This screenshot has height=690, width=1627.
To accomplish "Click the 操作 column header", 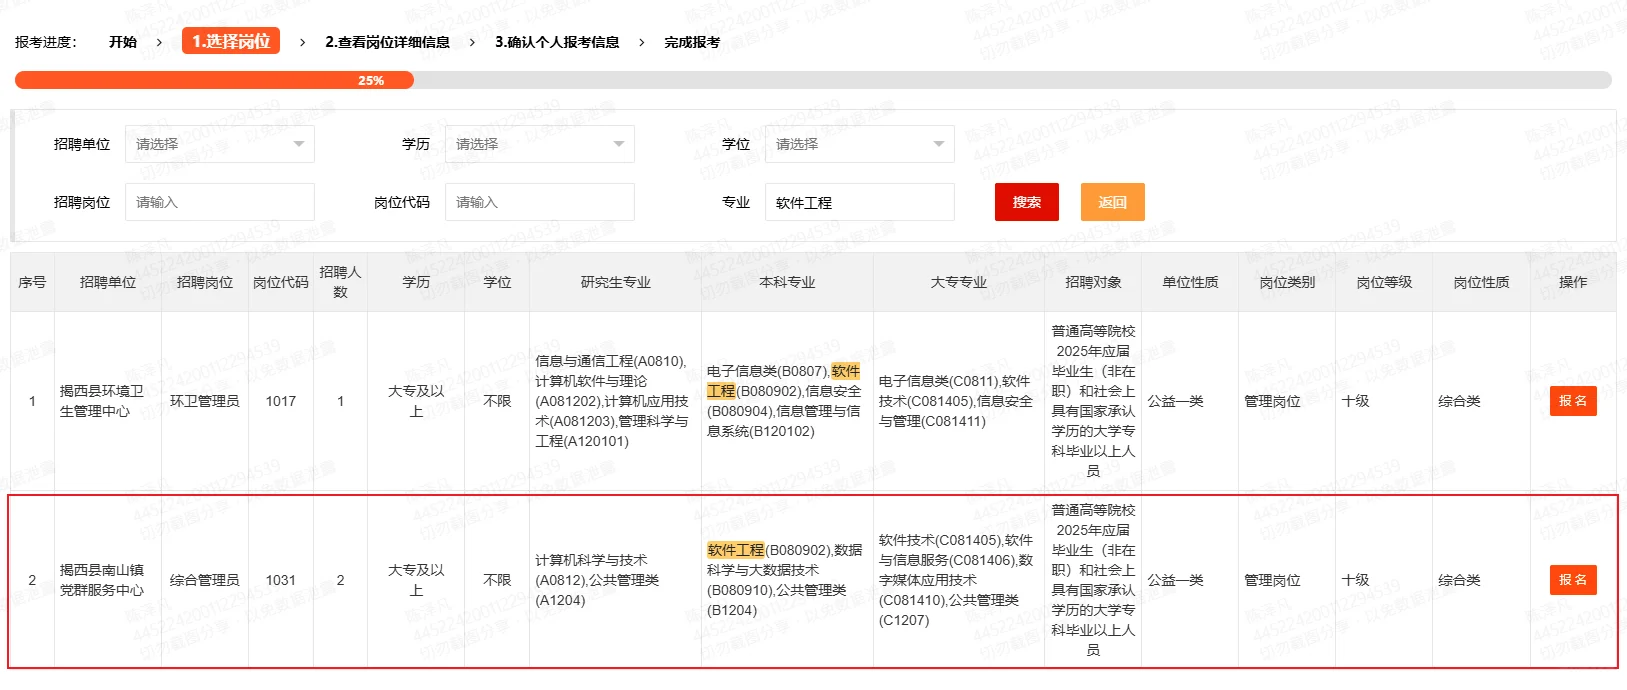I will tap(1573, 282).
